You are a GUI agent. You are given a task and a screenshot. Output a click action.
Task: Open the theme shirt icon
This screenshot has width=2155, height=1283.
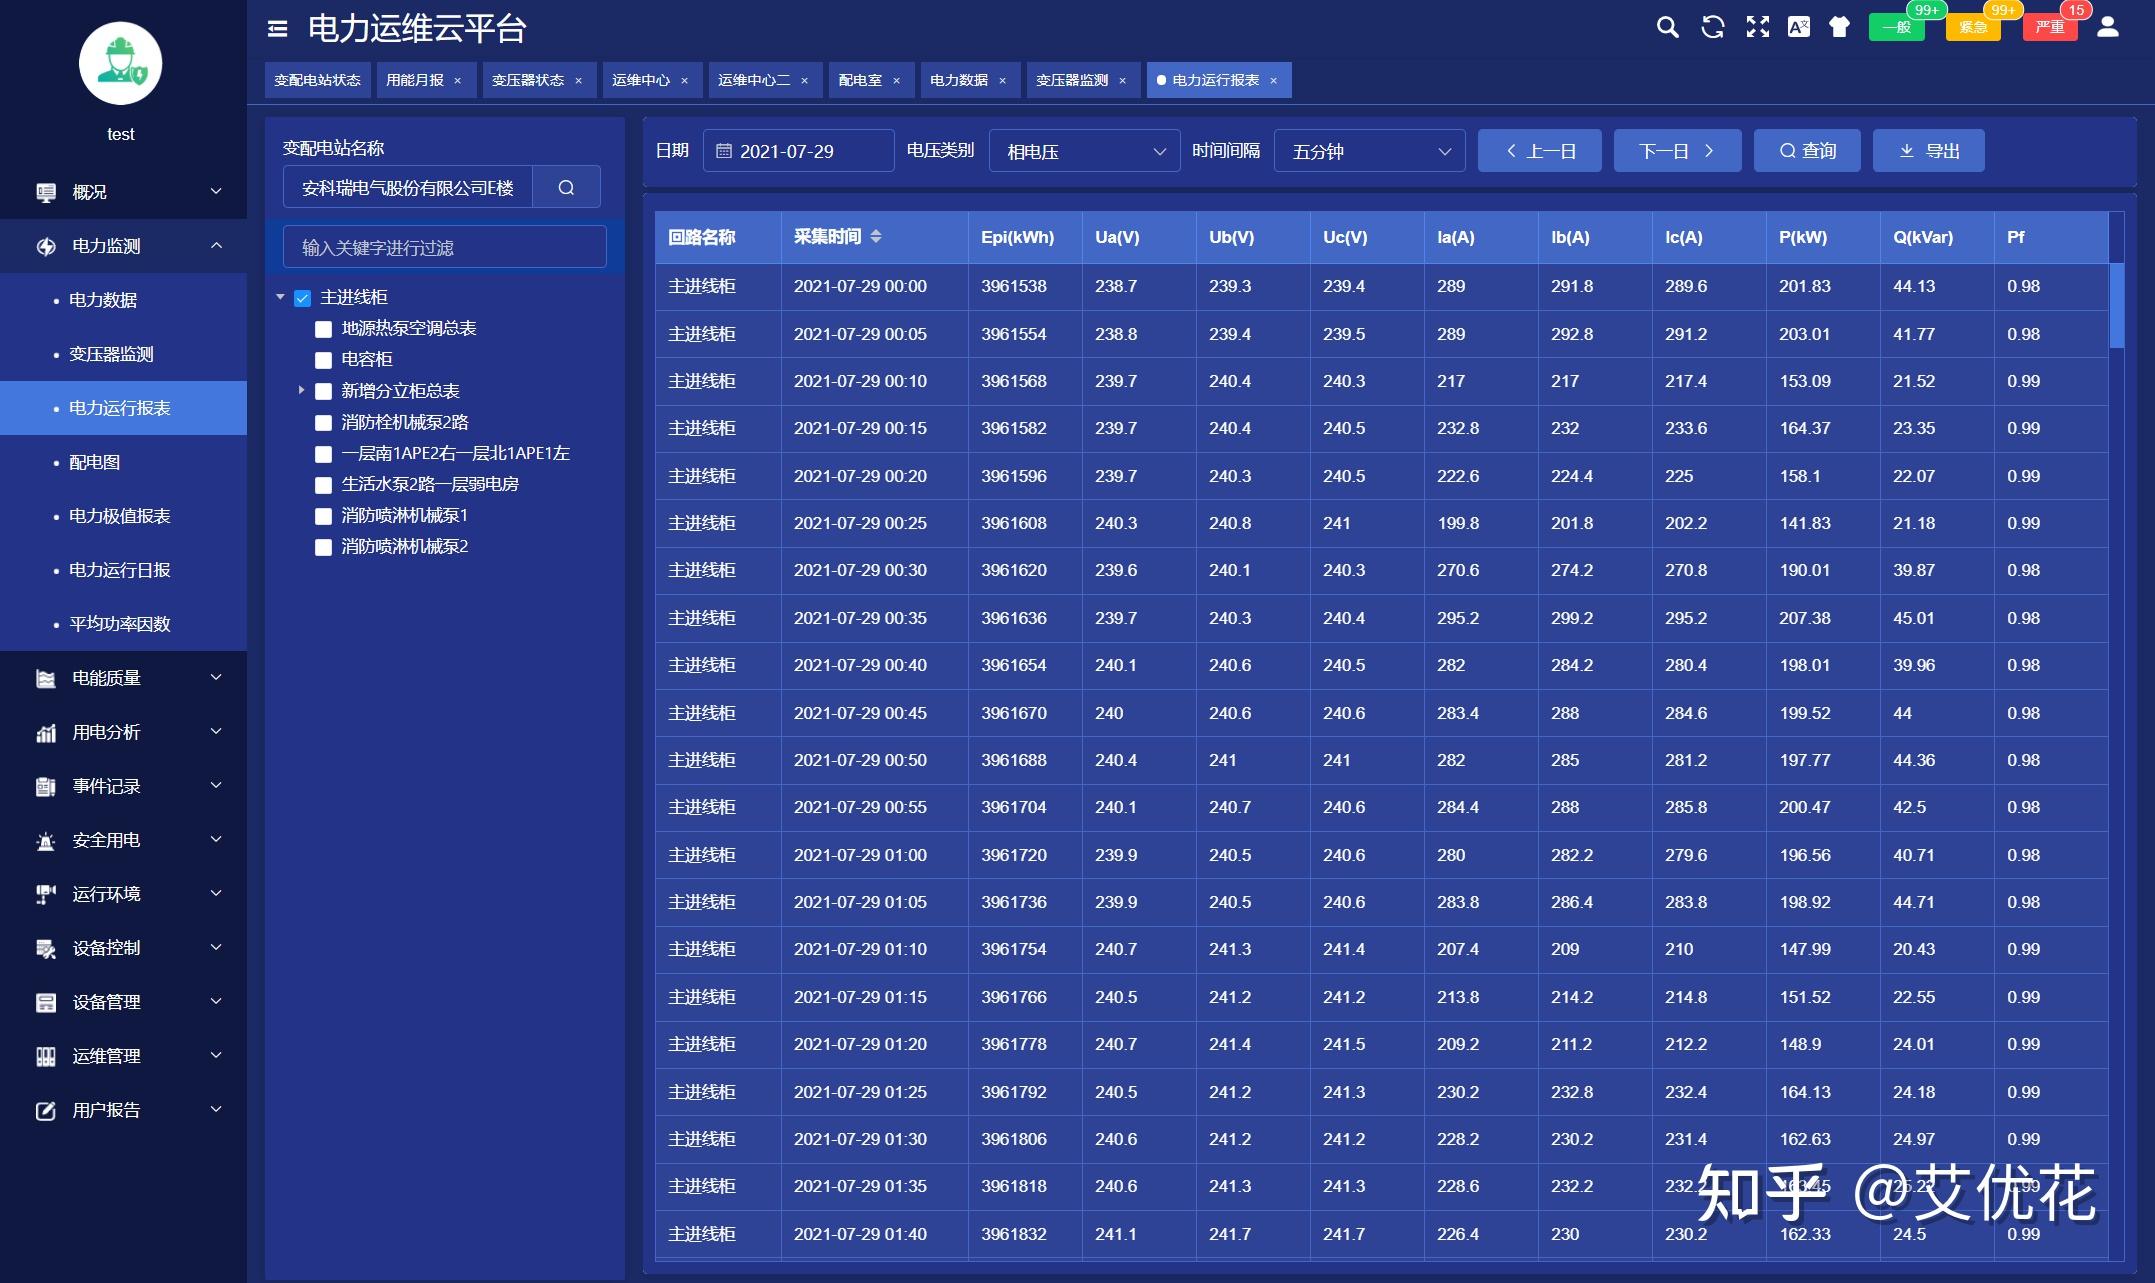coord(1839,27)
